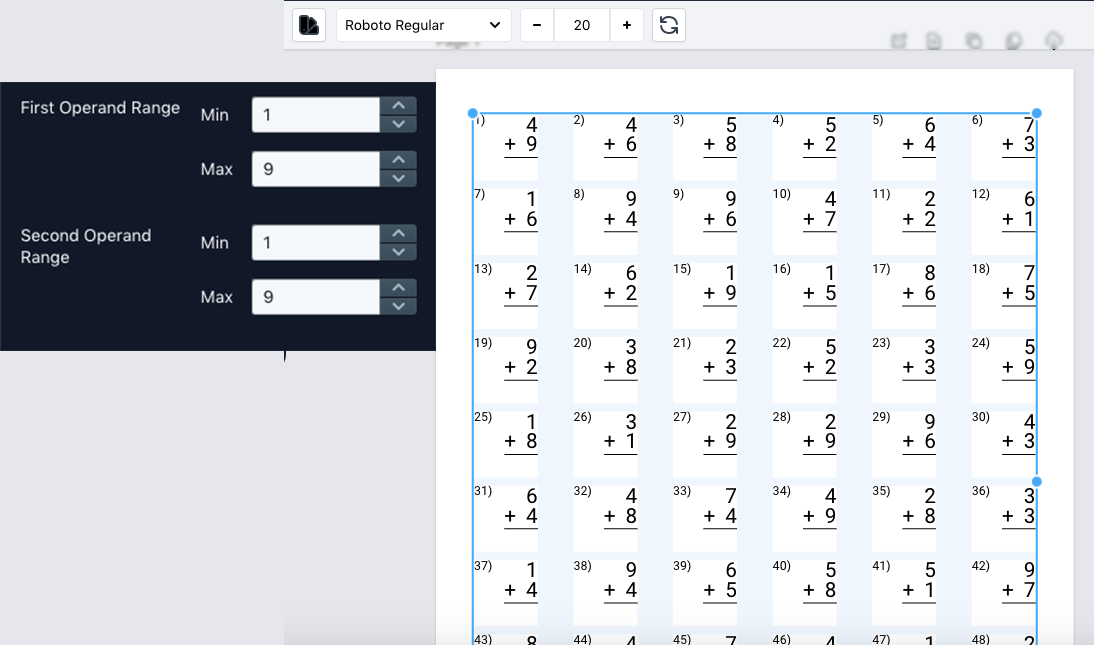Open the color theme swatch button
Viewport: 1094px width, 645px height.
pos(309,25)
